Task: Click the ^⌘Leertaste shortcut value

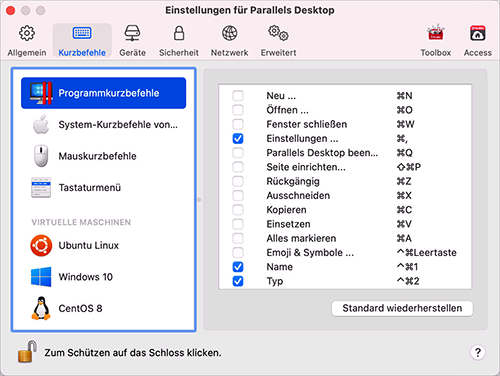Action: pyautogui.click(x=426, y=253)
